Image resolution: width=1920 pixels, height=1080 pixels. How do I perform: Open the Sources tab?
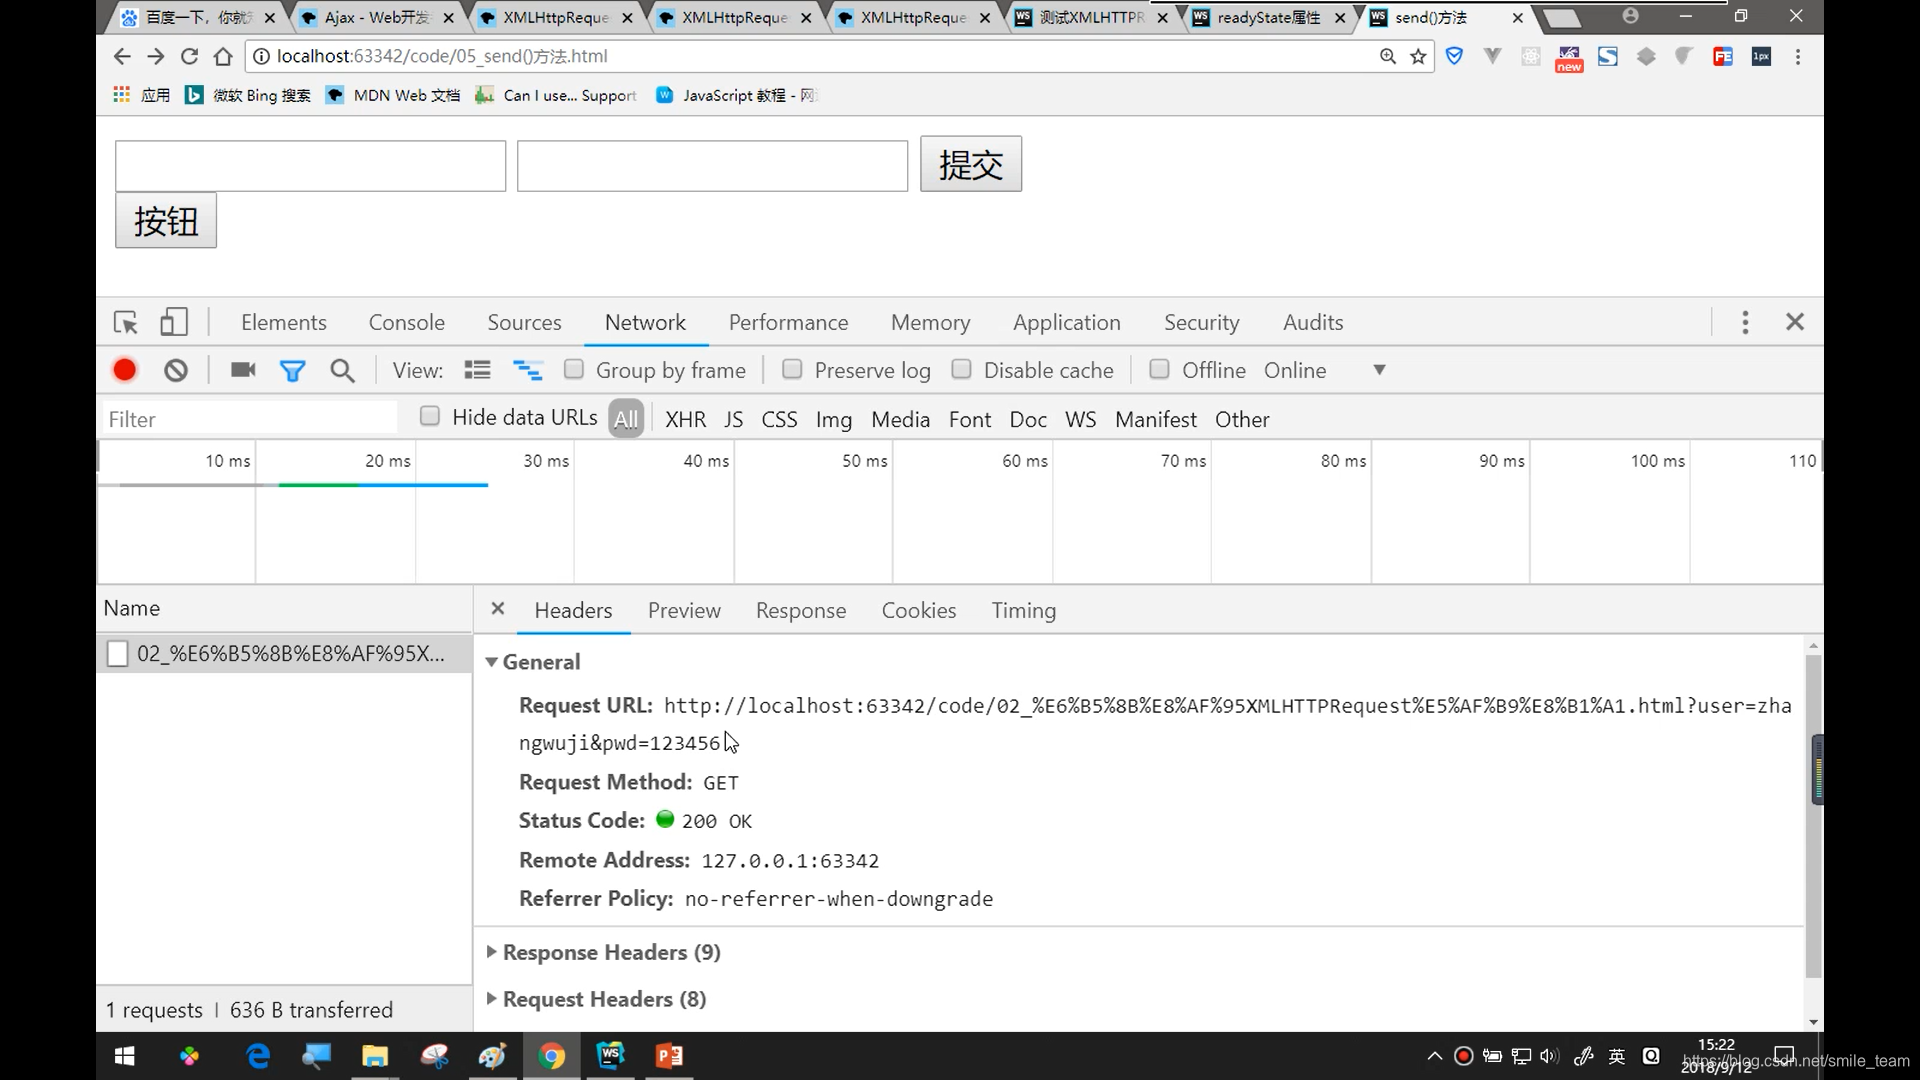tap(524, 322)
